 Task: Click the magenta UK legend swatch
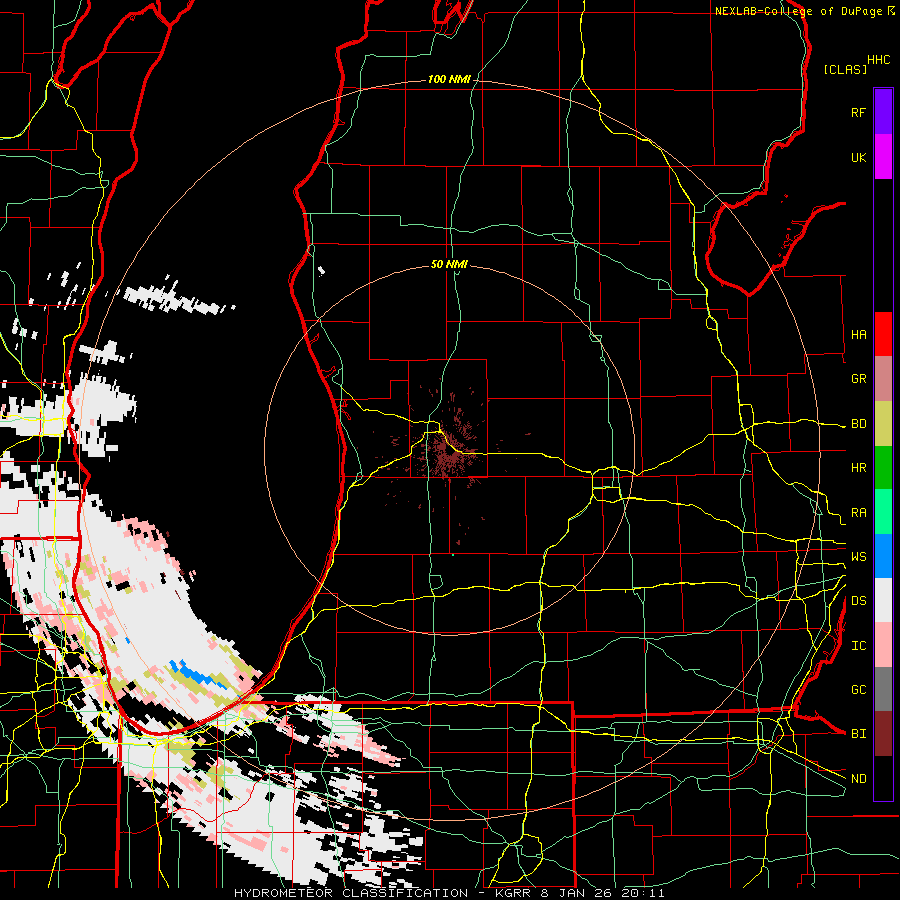pyautogui.click(x=883, y=157)
